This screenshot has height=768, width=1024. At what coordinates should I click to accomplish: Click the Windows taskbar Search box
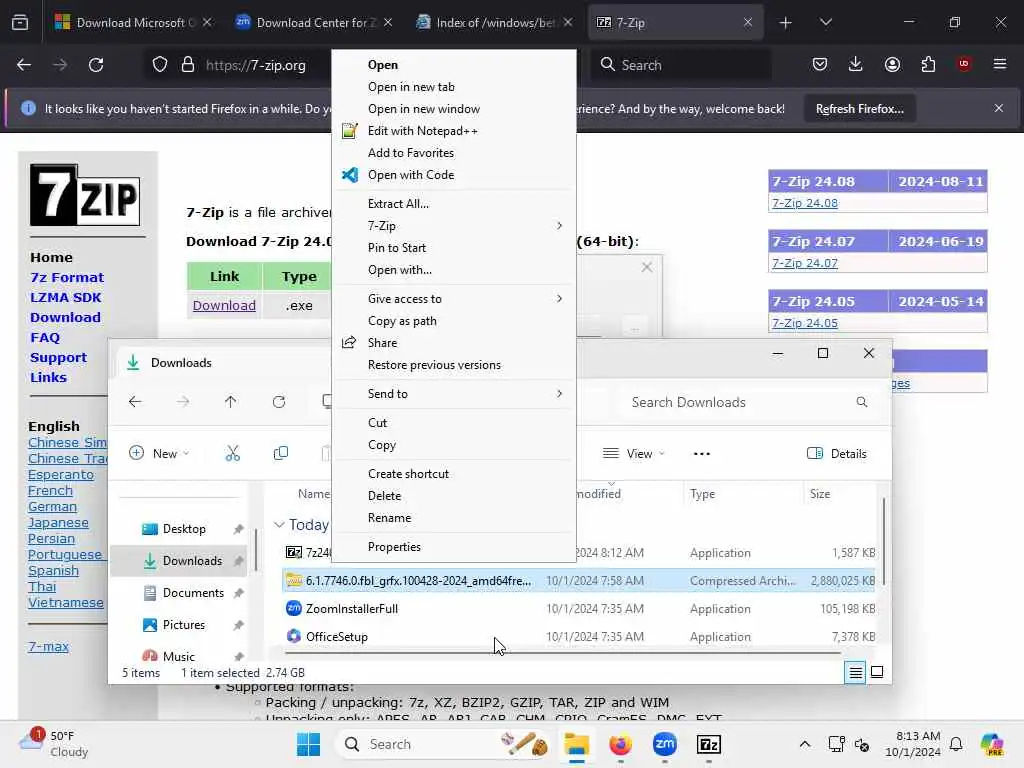[445, 744]
